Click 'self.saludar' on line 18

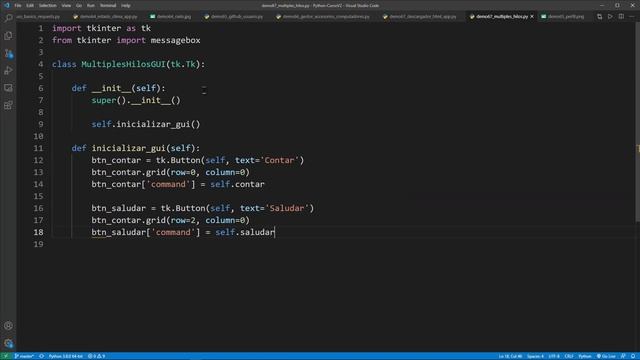[x=245, y=232]
